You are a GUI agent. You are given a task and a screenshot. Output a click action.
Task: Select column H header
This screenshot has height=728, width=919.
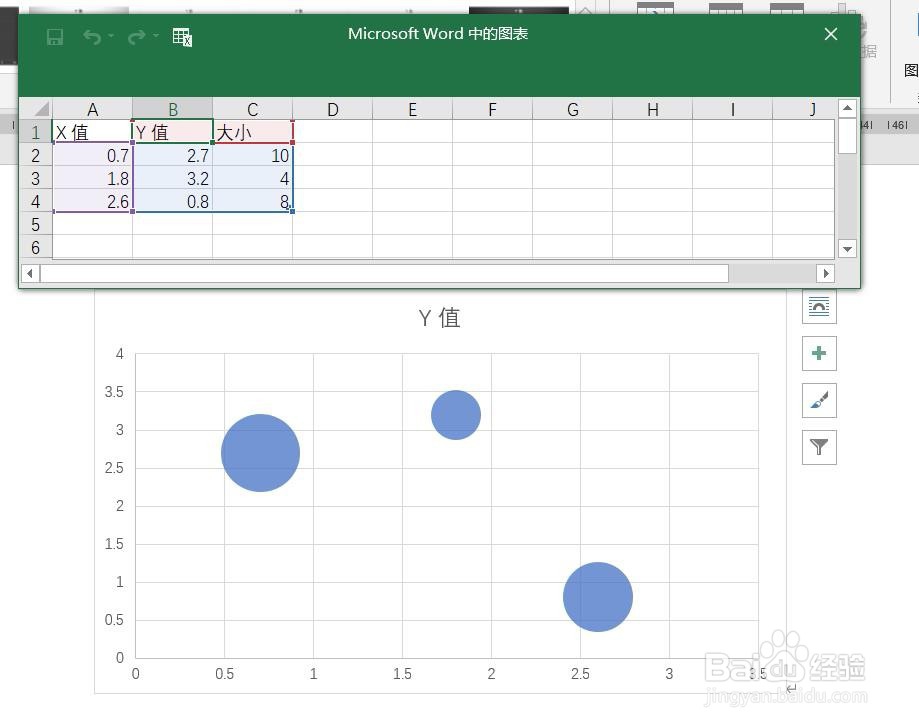[652, 109]
